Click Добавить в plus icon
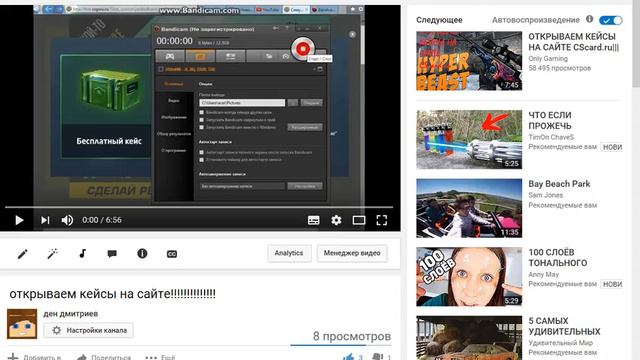 click(x=13, y=357)
